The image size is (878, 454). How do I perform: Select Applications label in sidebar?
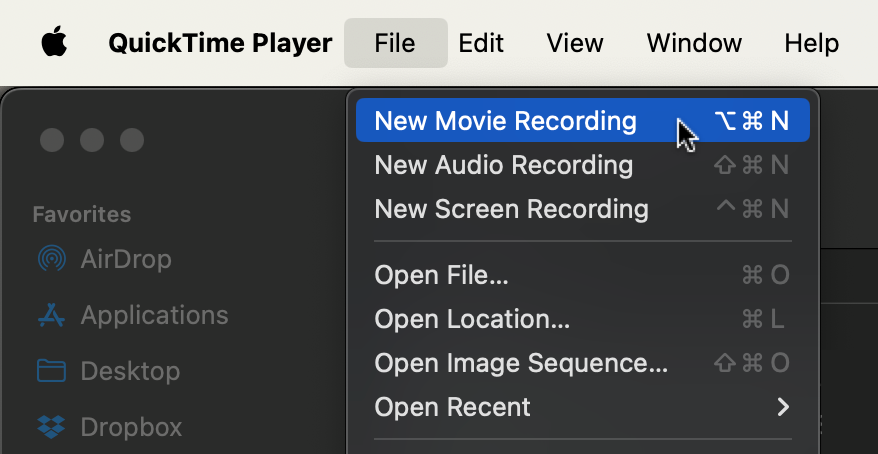(155, 315)
